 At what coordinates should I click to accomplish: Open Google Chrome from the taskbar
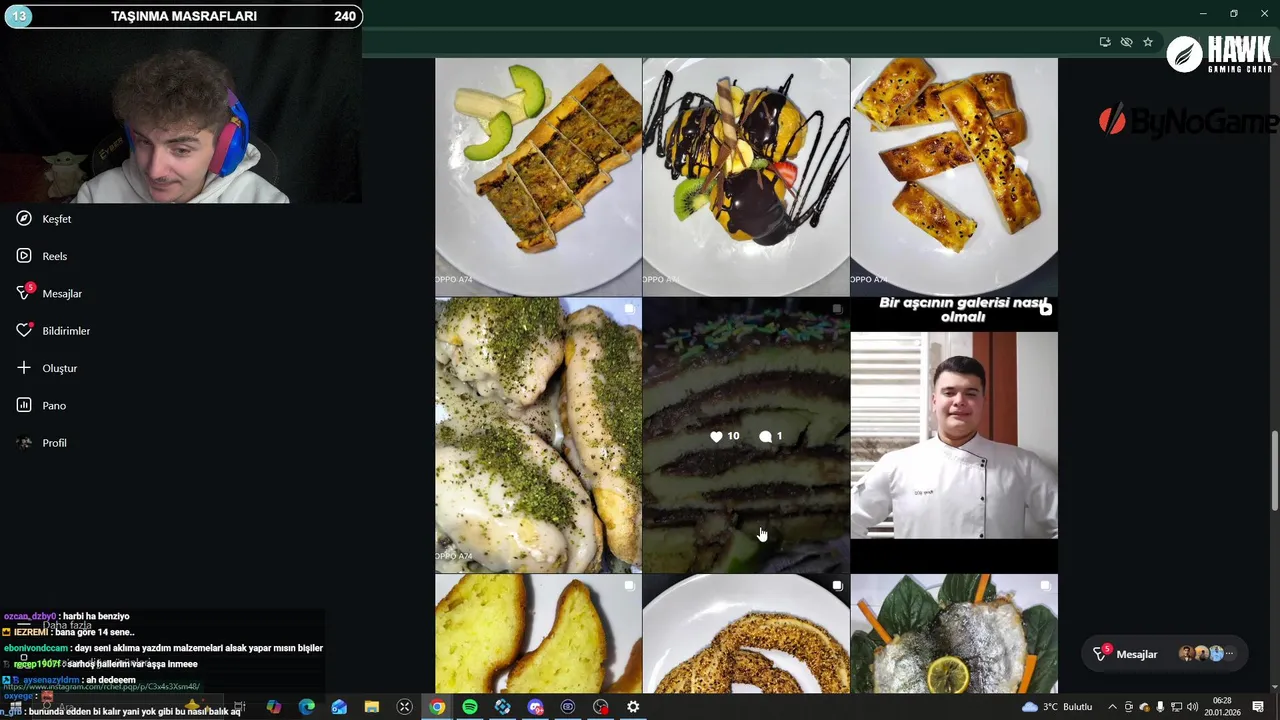tap(437, 707)
